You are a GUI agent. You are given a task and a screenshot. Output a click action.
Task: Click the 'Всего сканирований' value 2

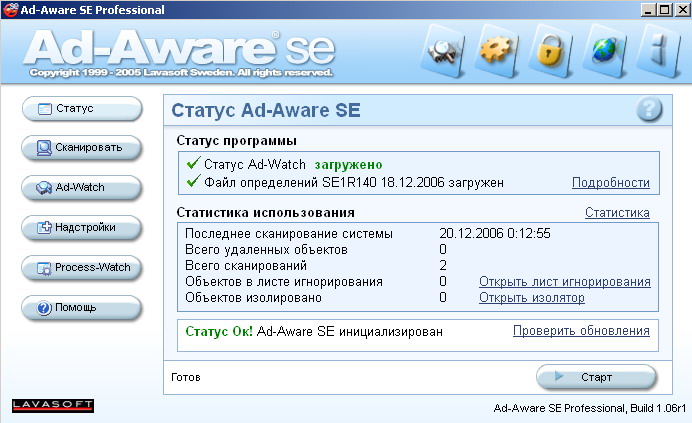pyautogui.click(x=443, y=265)
